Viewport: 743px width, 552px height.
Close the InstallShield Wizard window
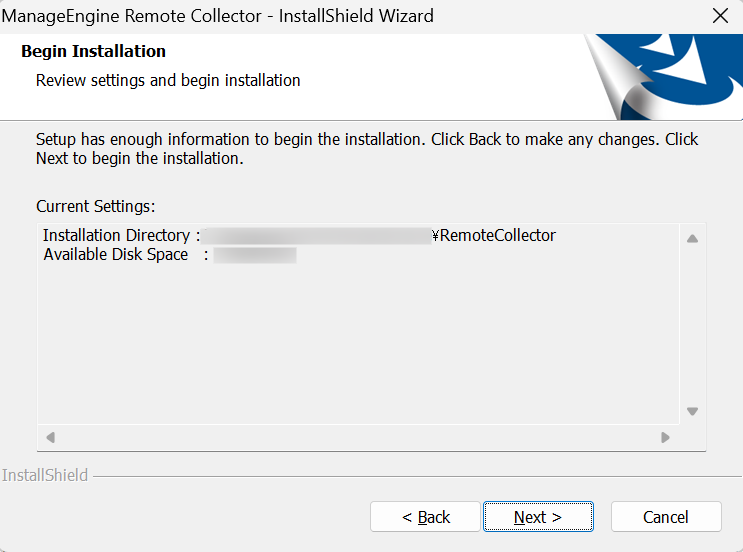point(720,16)
